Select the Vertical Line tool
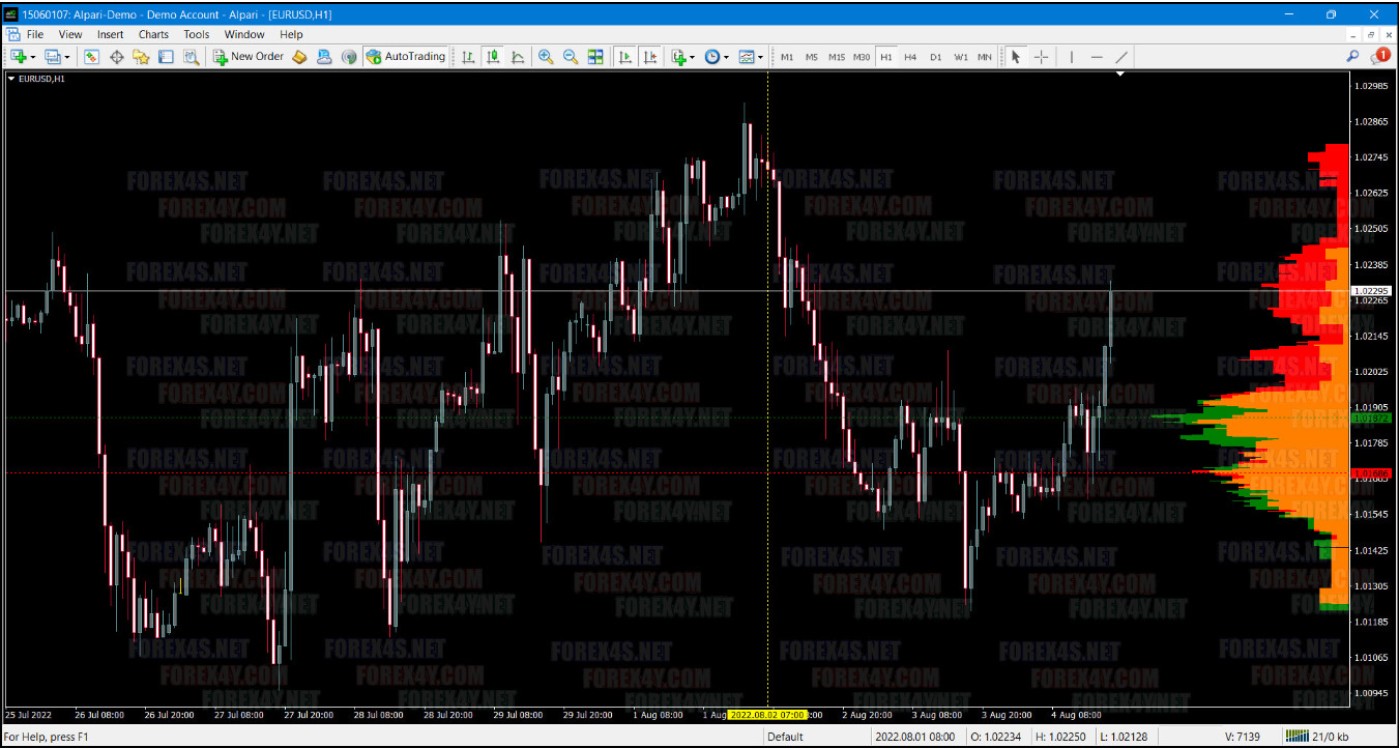 click(x=1073, y=57)
